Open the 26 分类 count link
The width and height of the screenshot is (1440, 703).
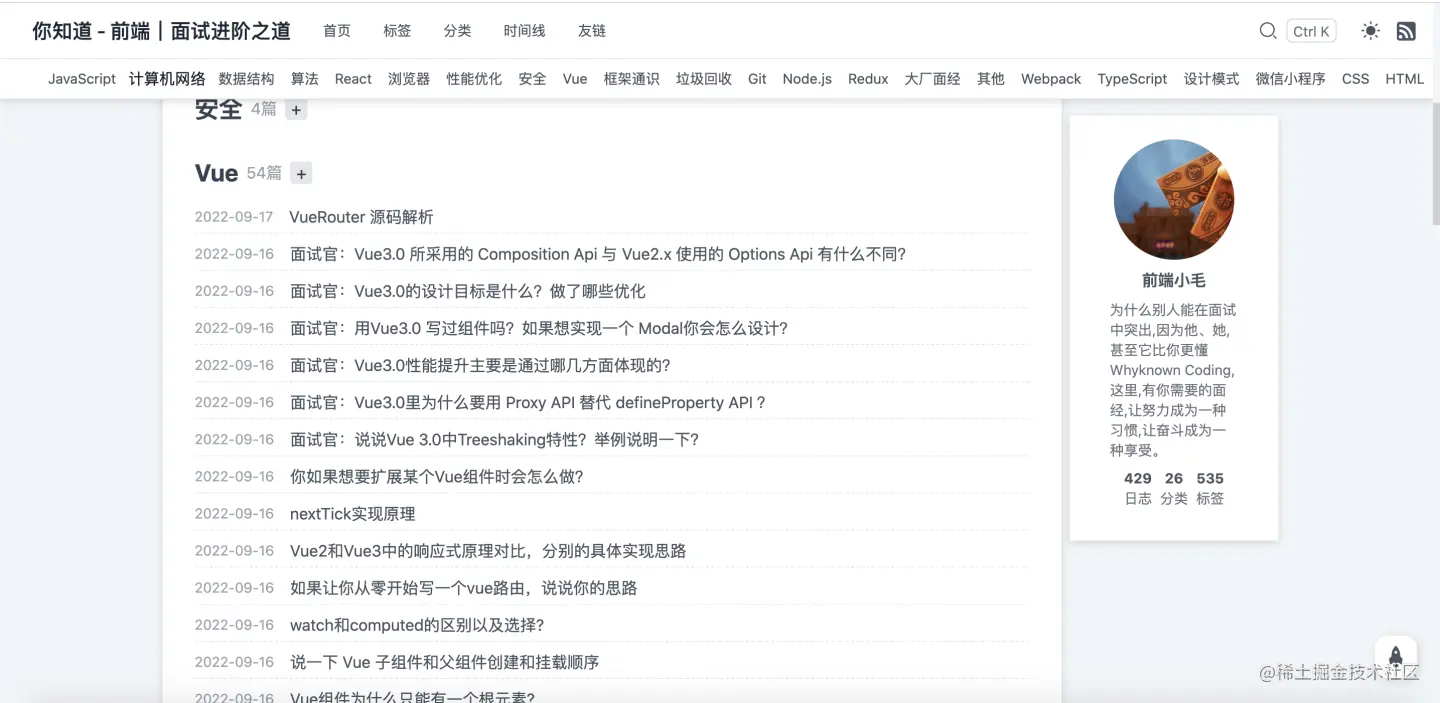coord(1174,488)
